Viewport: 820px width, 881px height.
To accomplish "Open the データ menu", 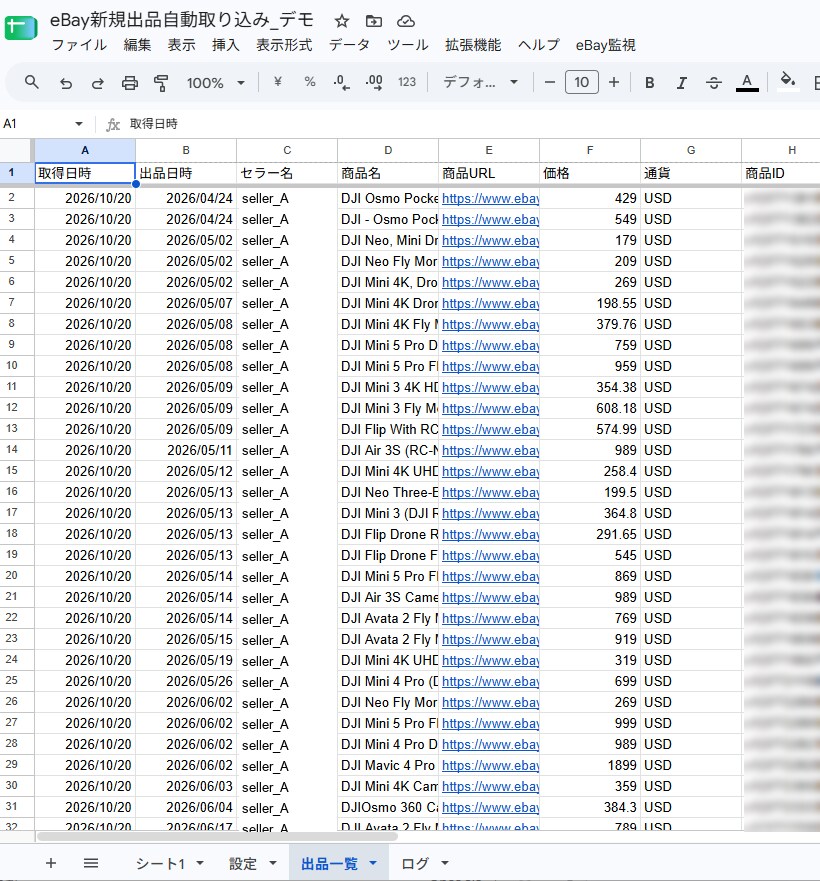I will pos(349,45).
